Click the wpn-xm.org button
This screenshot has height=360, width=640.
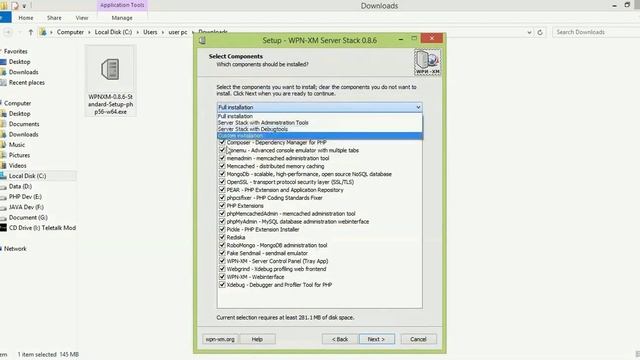coord(220,339)
